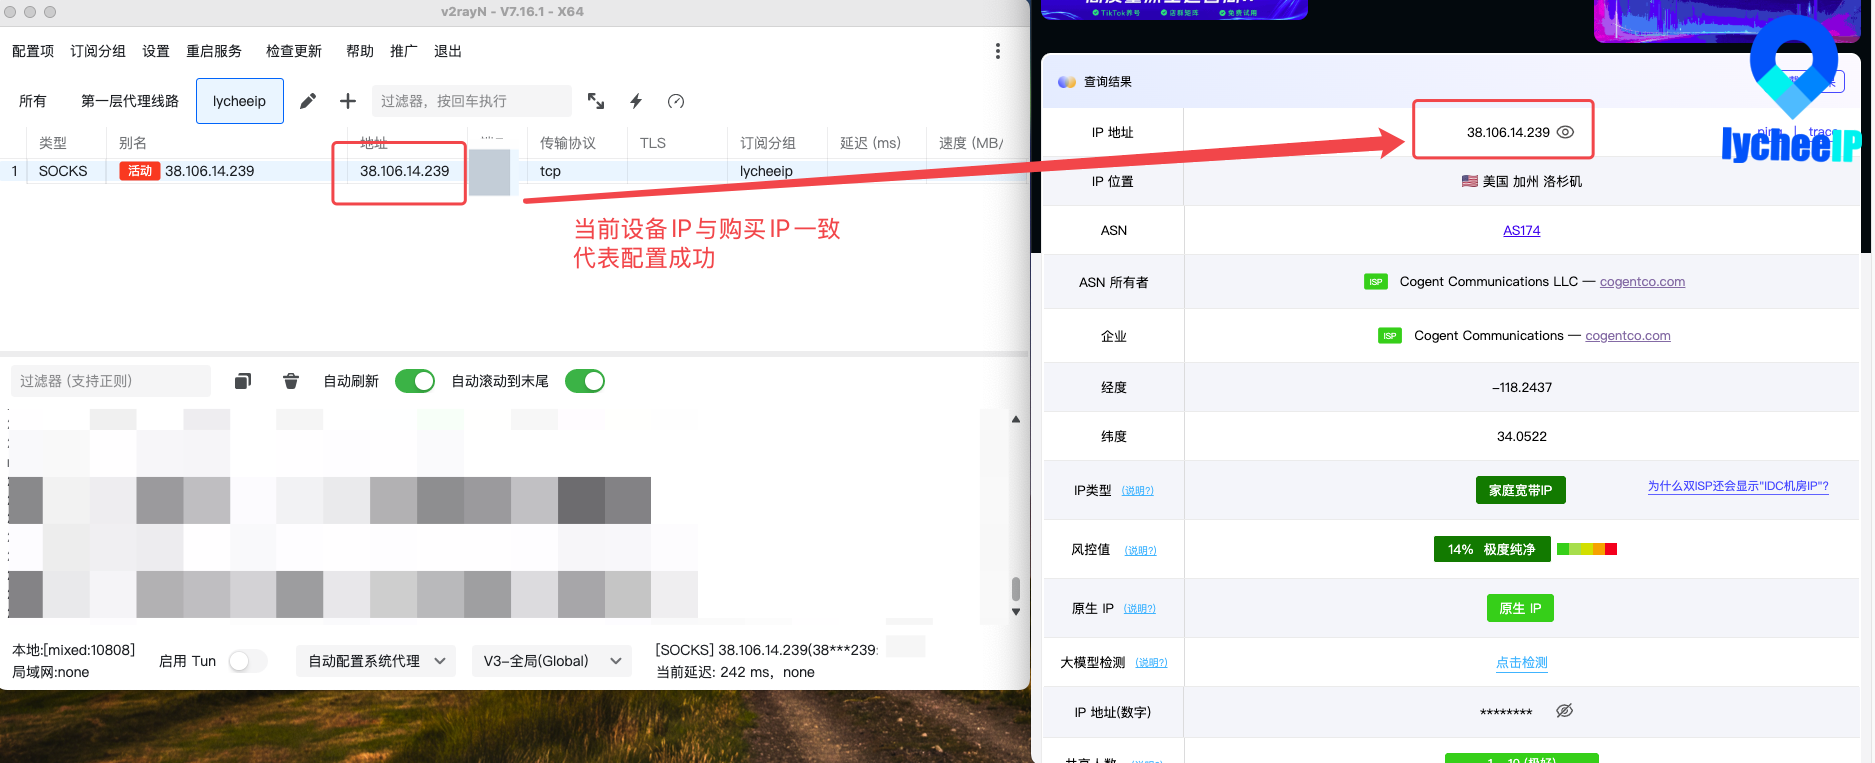The width and height of the screenshot is (1875, 763).
Task: Click the 点击检测 link
Action: [1521, 662]
